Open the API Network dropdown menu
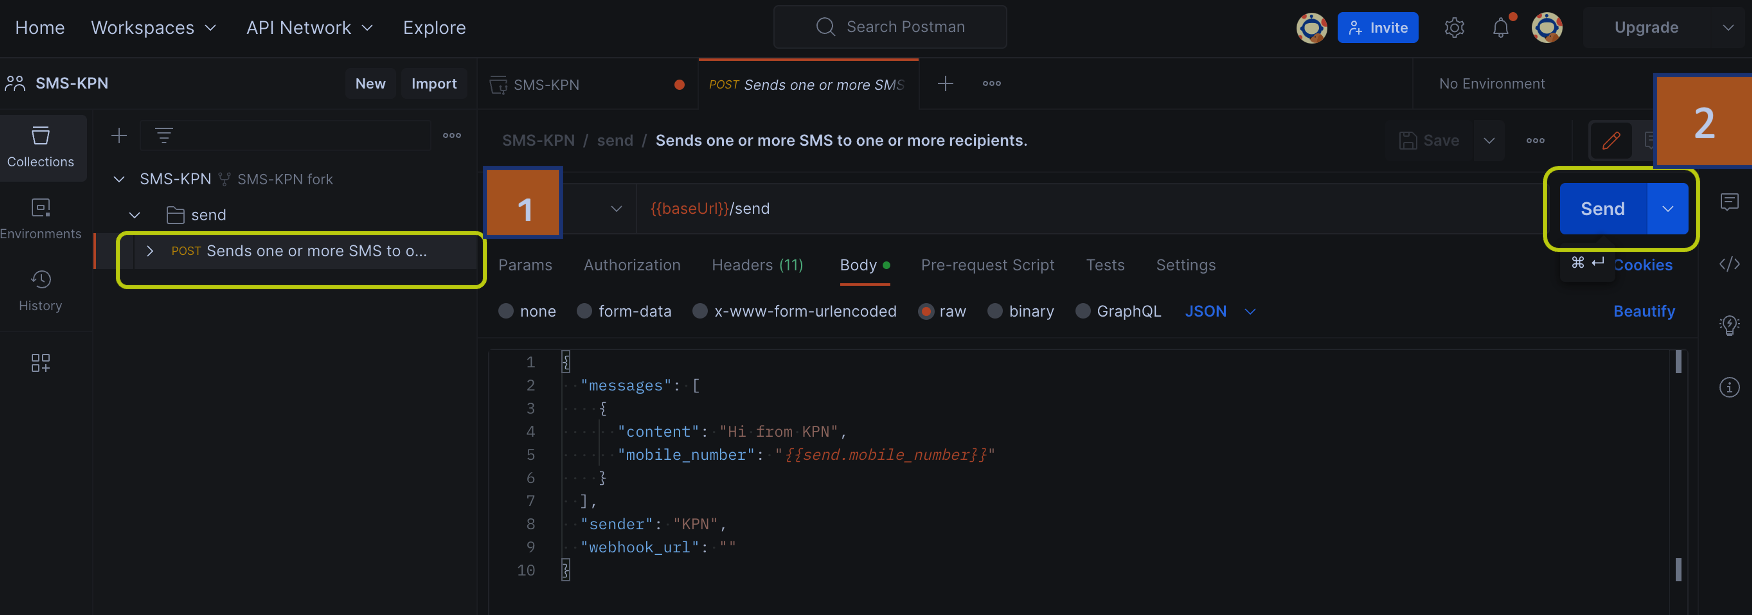Image resolution: width=1752 pixels, height=615 pixels. 309,28
